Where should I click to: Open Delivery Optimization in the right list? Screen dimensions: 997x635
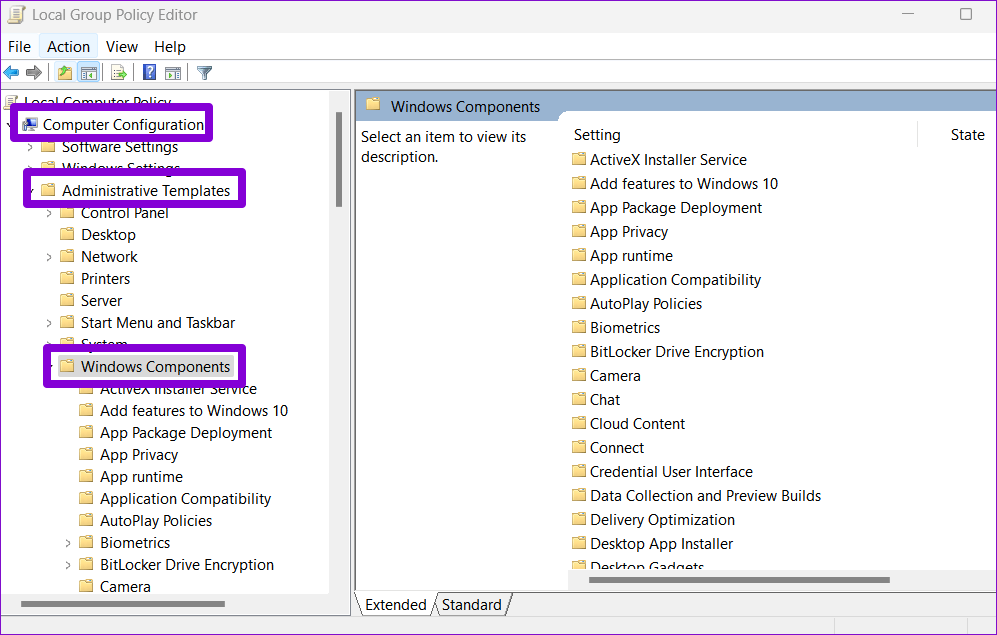[x=662, y=520]
